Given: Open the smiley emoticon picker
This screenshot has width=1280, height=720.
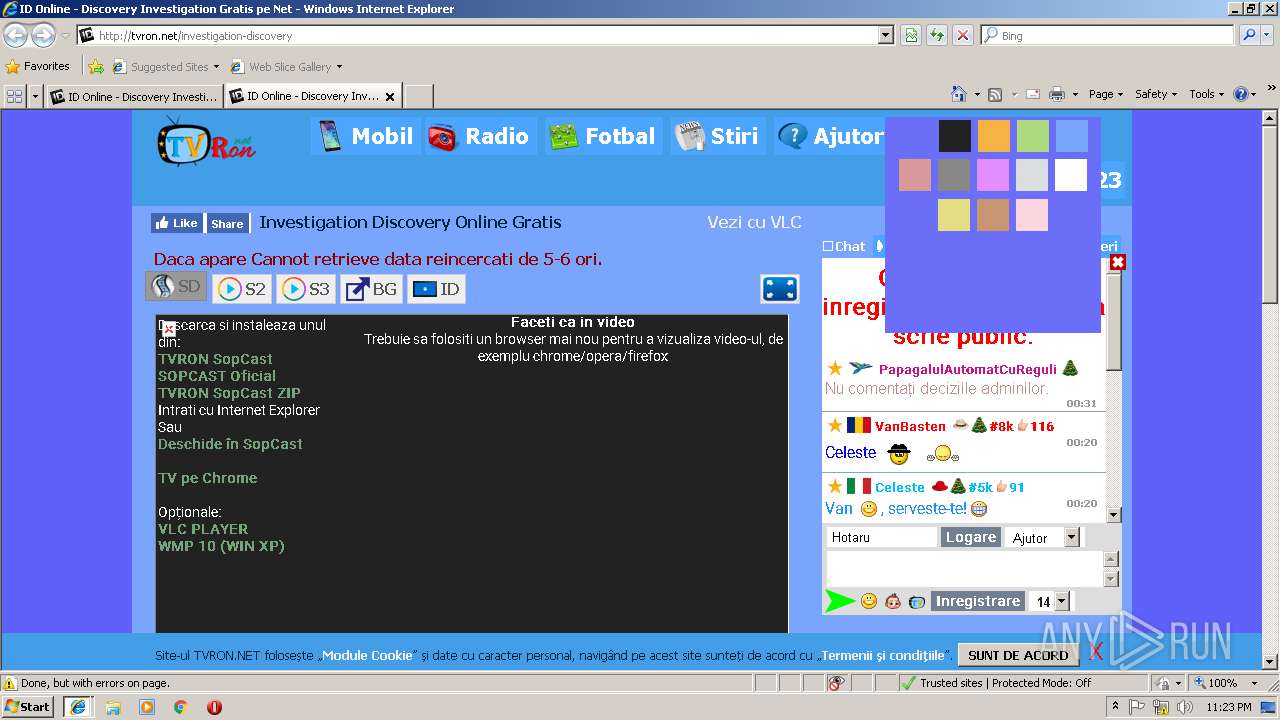Looking at the screenshot, I should [x=869, y=601].
